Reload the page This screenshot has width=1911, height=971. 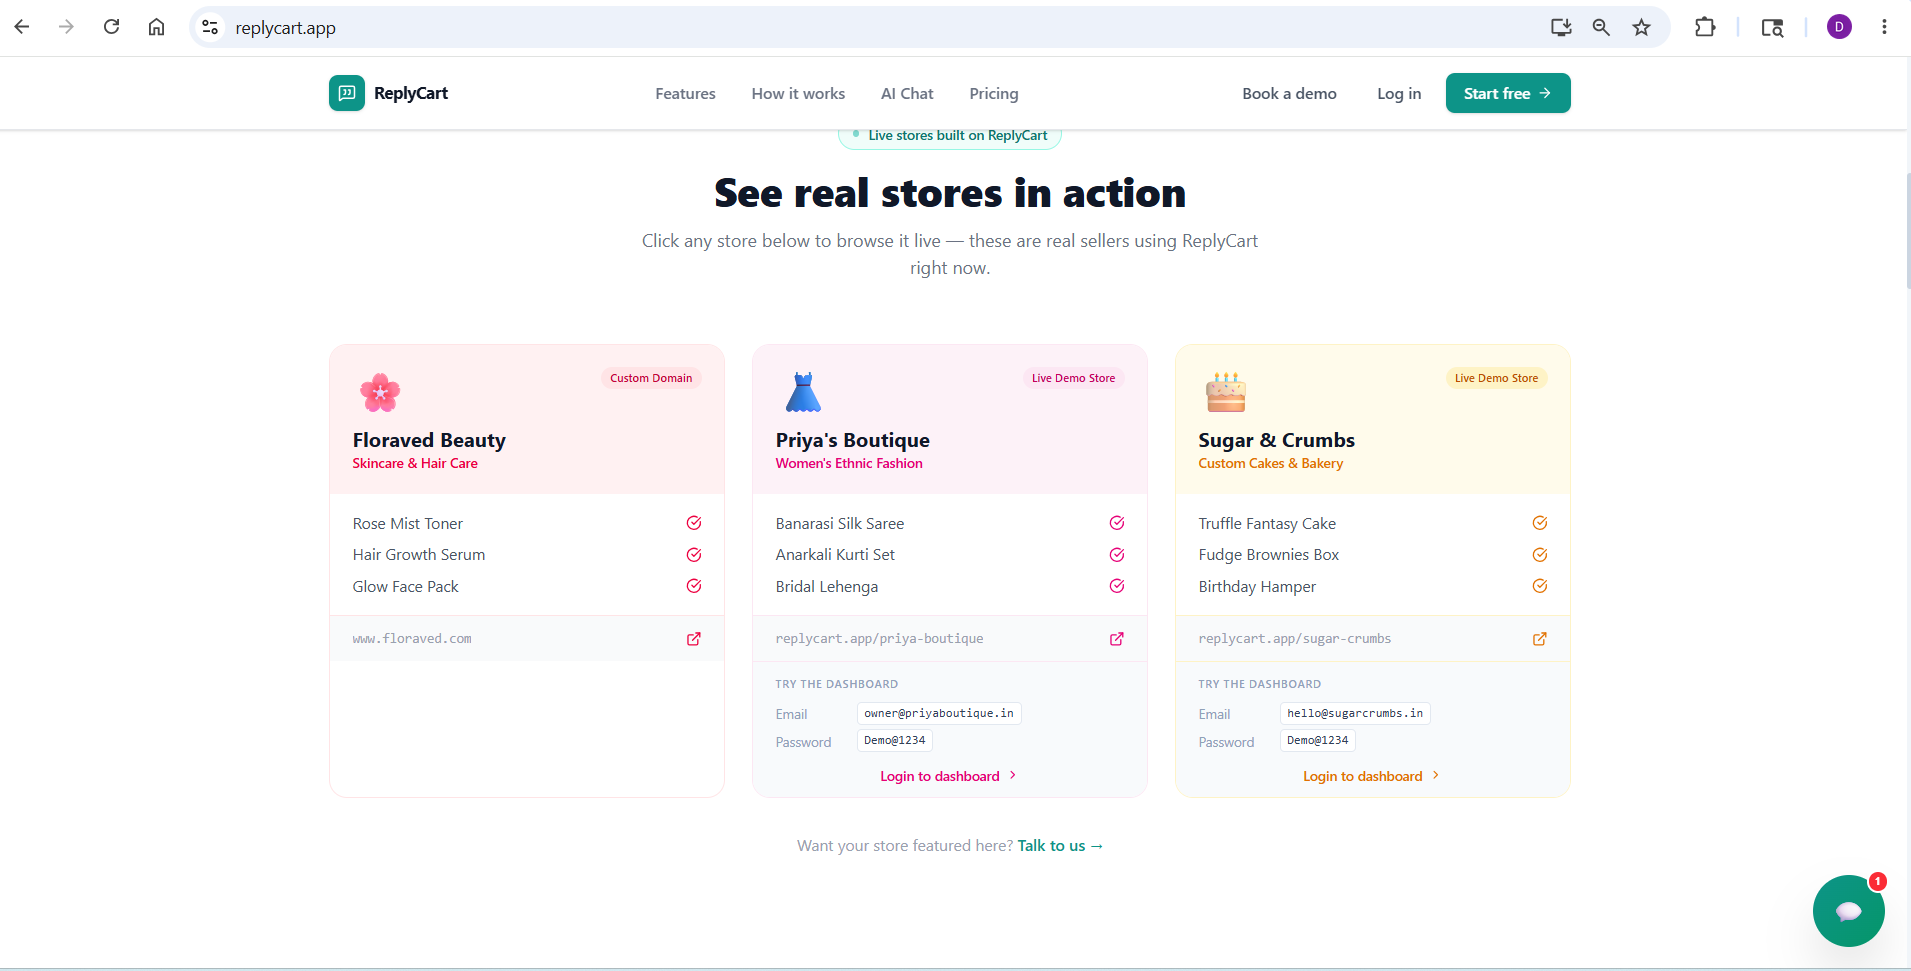click(111, 27)
